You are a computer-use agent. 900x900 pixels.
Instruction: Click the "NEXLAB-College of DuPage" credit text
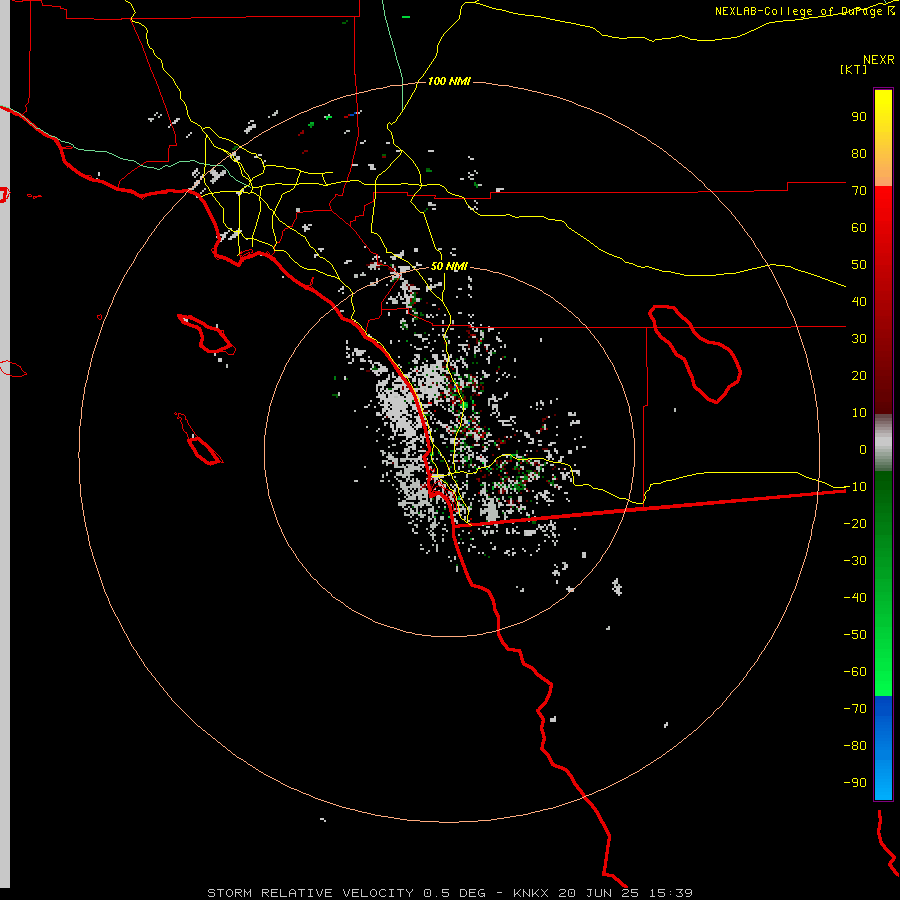point(800,11)
